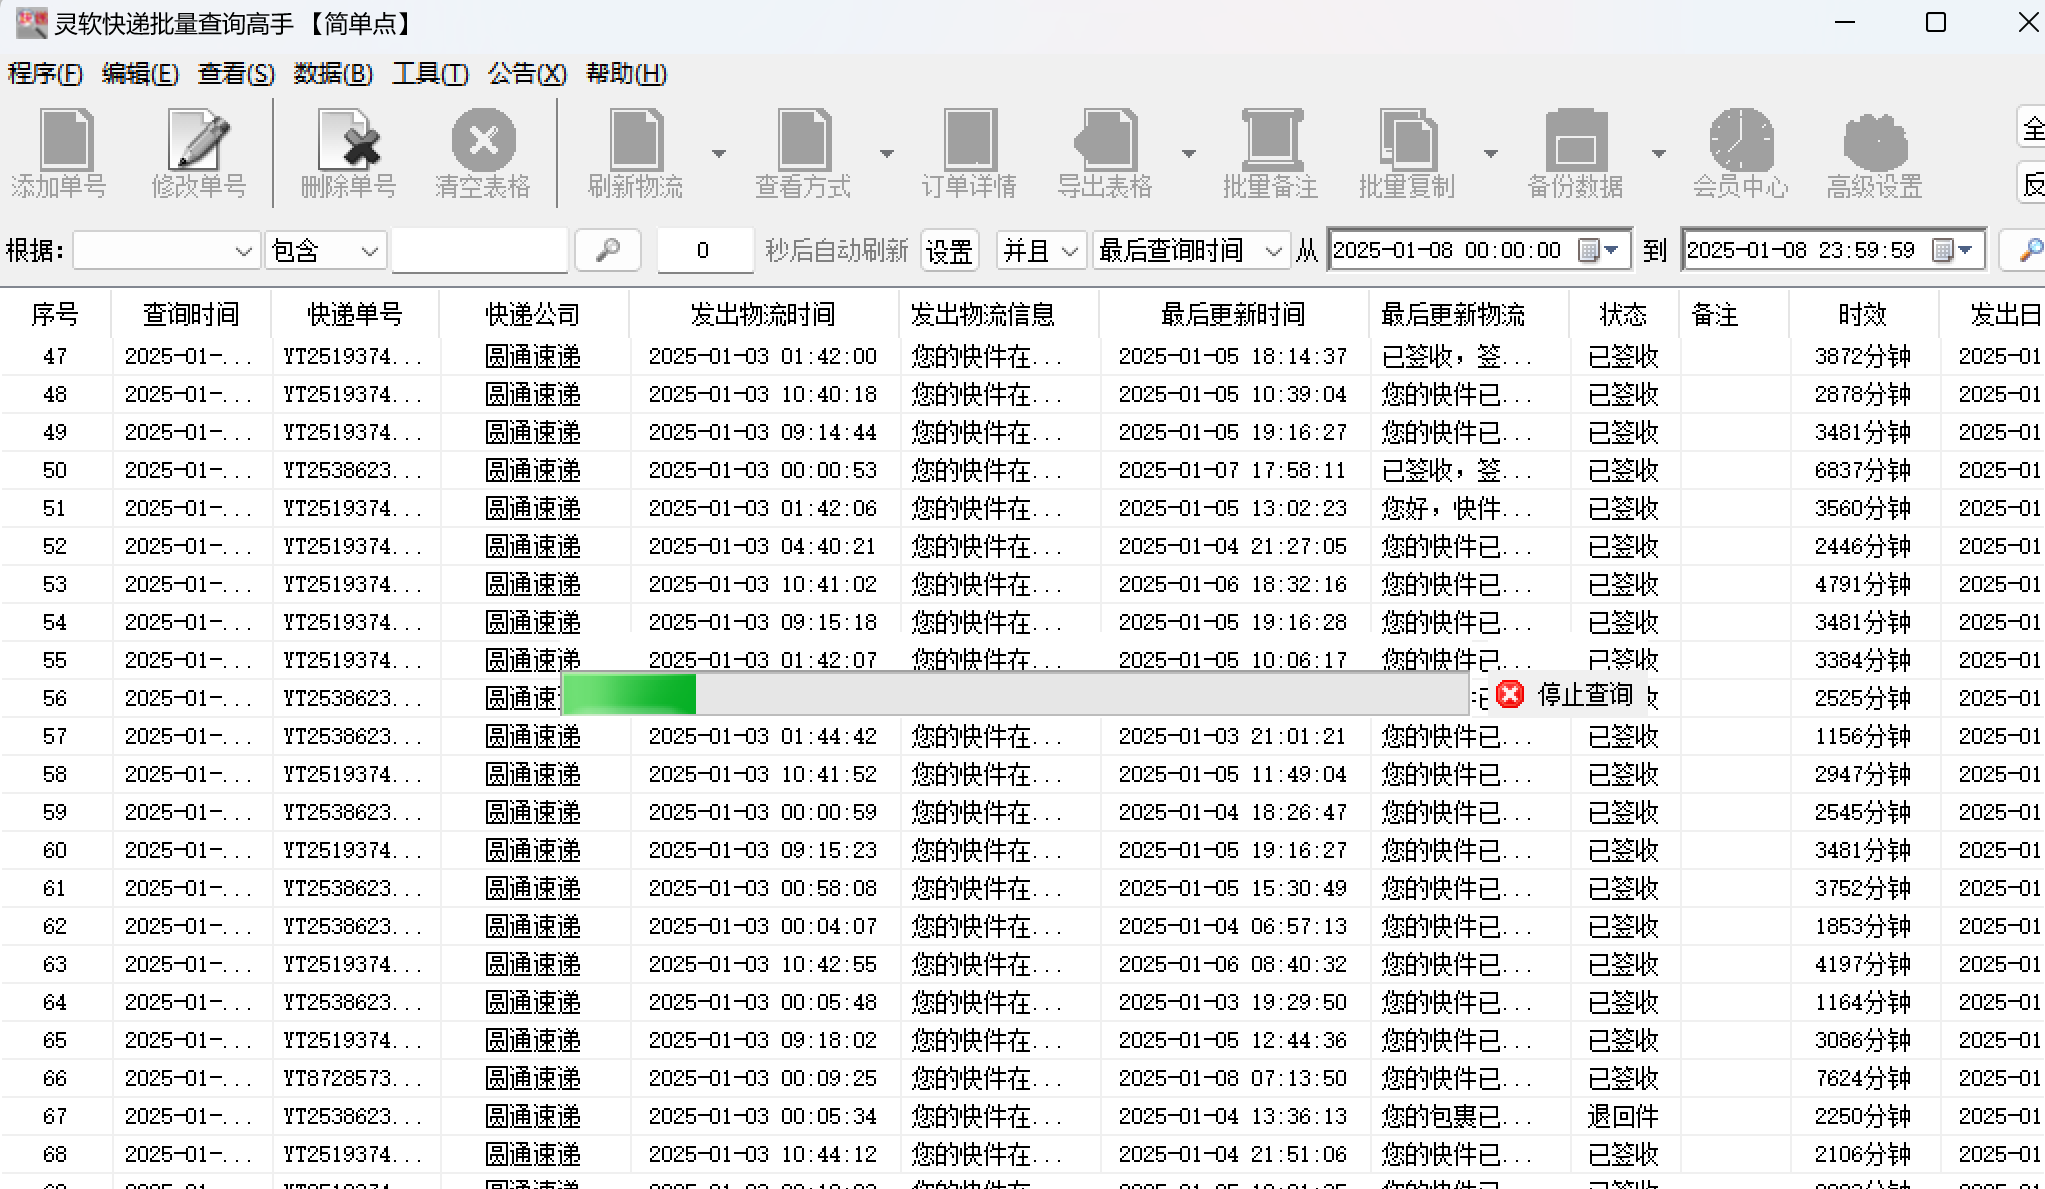This screenshot has width=2045, height=1189.
Task: Click the 设置 auto-refresh button
Action: (x=949, y=250)
